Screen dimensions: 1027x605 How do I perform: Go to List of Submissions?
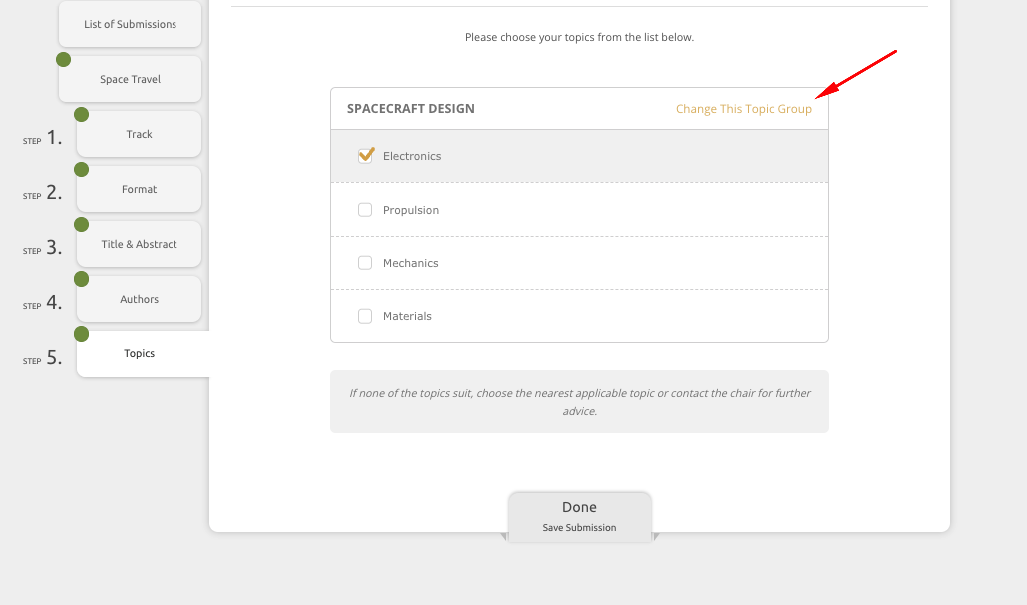point(130,24)
